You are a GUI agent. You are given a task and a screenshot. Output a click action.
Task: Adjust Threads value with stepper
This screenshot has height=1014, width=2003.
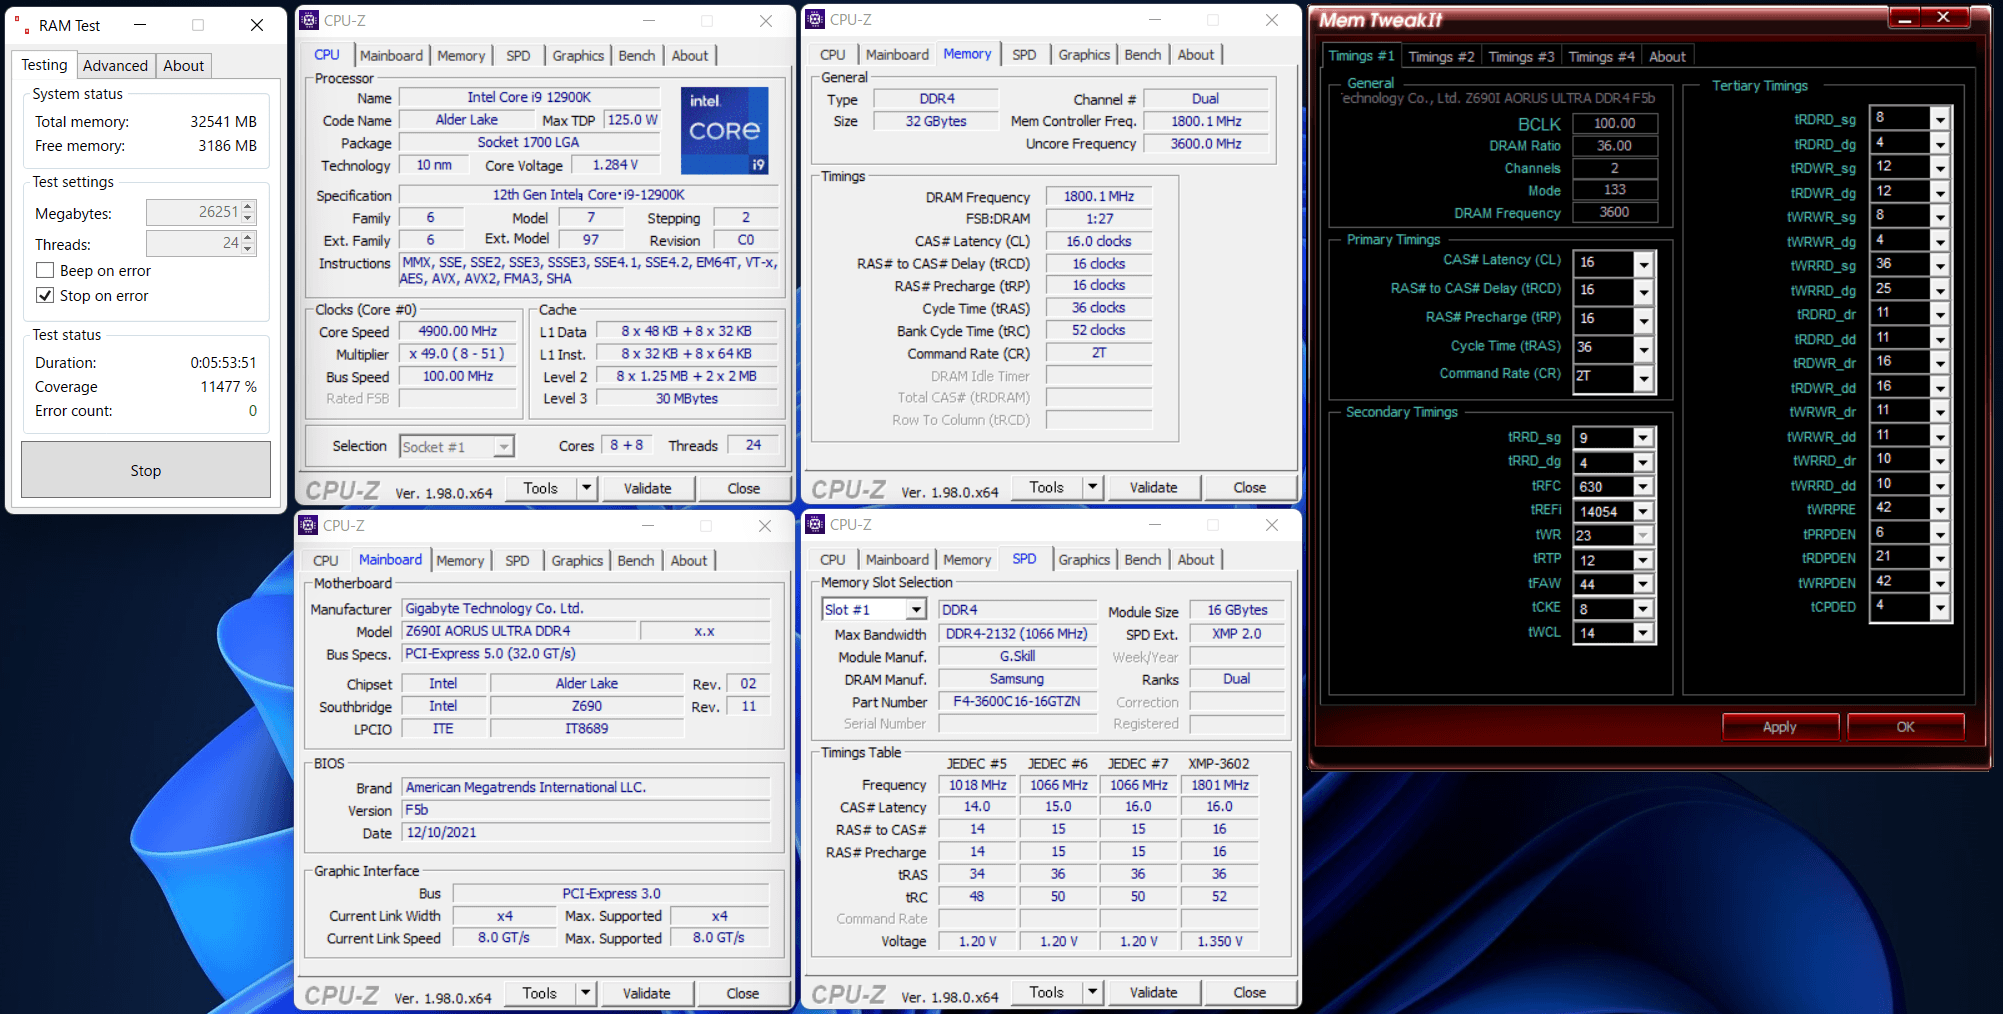(x=249, y=243)
